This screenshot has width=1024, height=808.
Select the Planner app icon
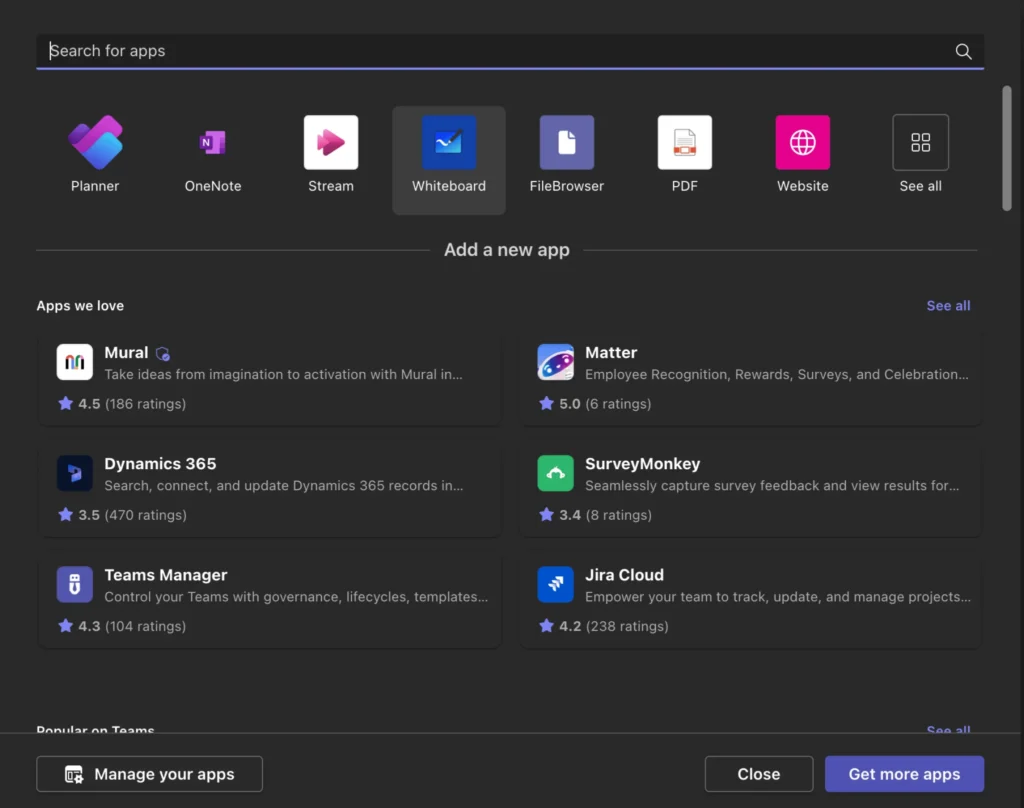coord(95,143)
